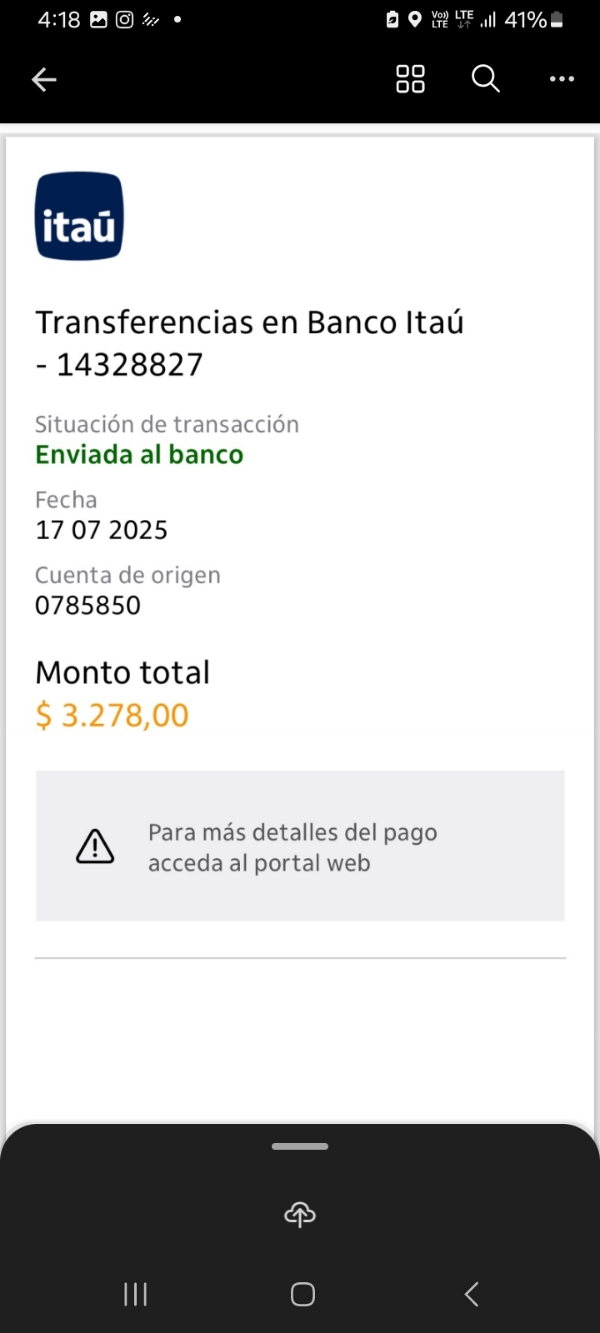Tap the Instagram notification icon

(x=125, y=19)
